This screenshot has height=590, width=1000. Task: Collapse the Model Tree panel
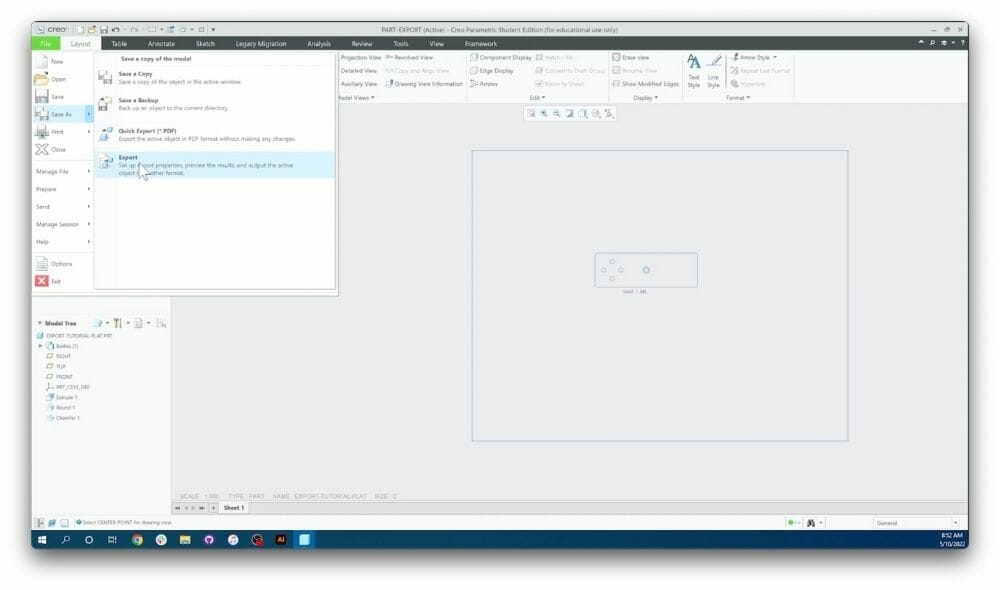[40, 322]
